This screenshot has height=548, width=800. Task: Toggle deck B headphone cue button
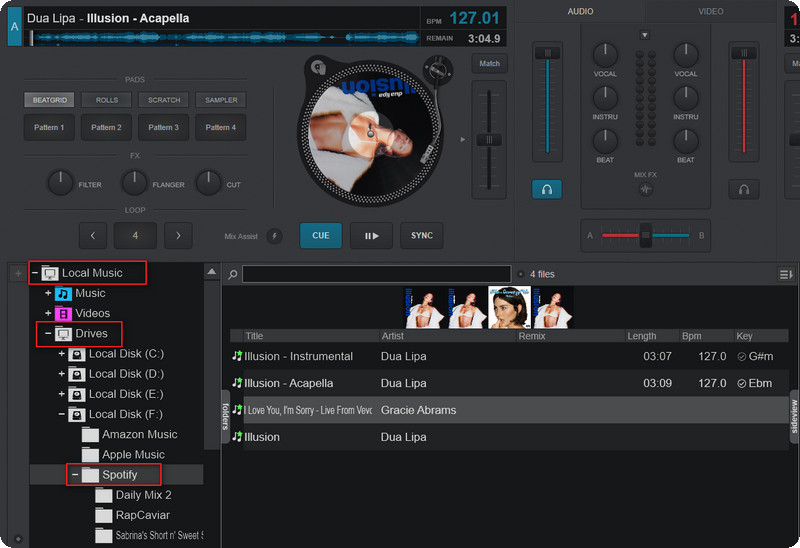[744, 189]
